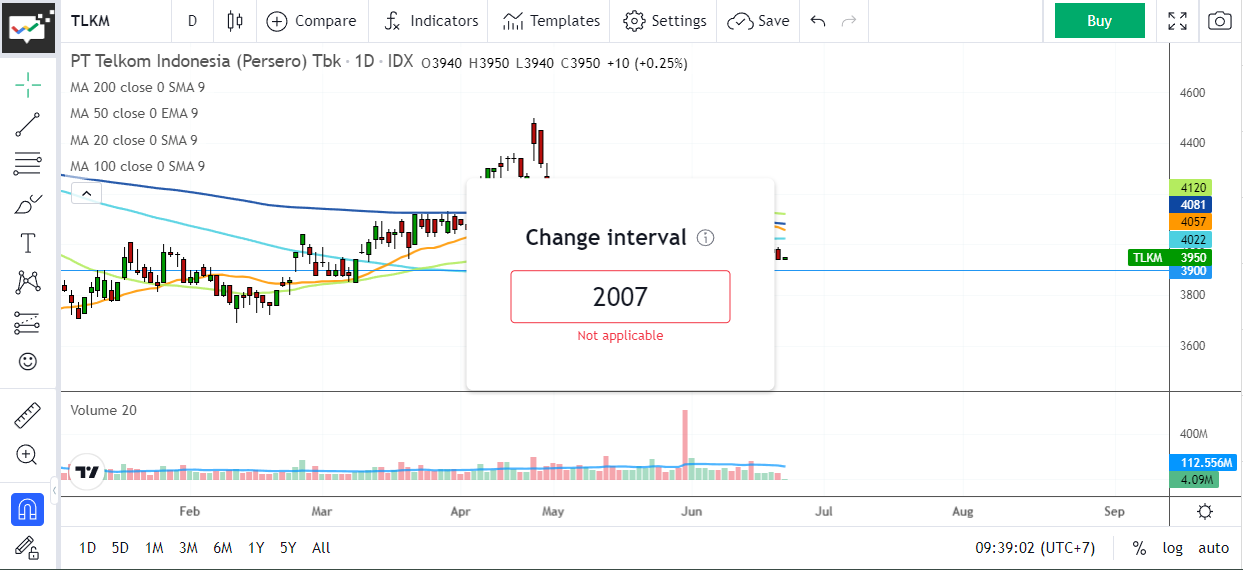Viewport: 1243px width, 570px height.
Task: Choose the text annotation tool
Action: [x=28, y=243]
